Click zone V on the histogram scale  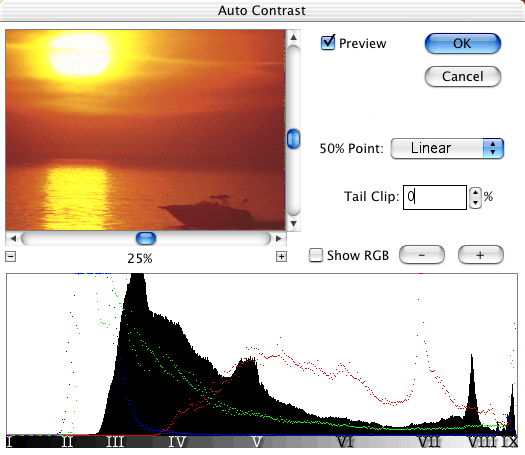[x=256, y=442]
